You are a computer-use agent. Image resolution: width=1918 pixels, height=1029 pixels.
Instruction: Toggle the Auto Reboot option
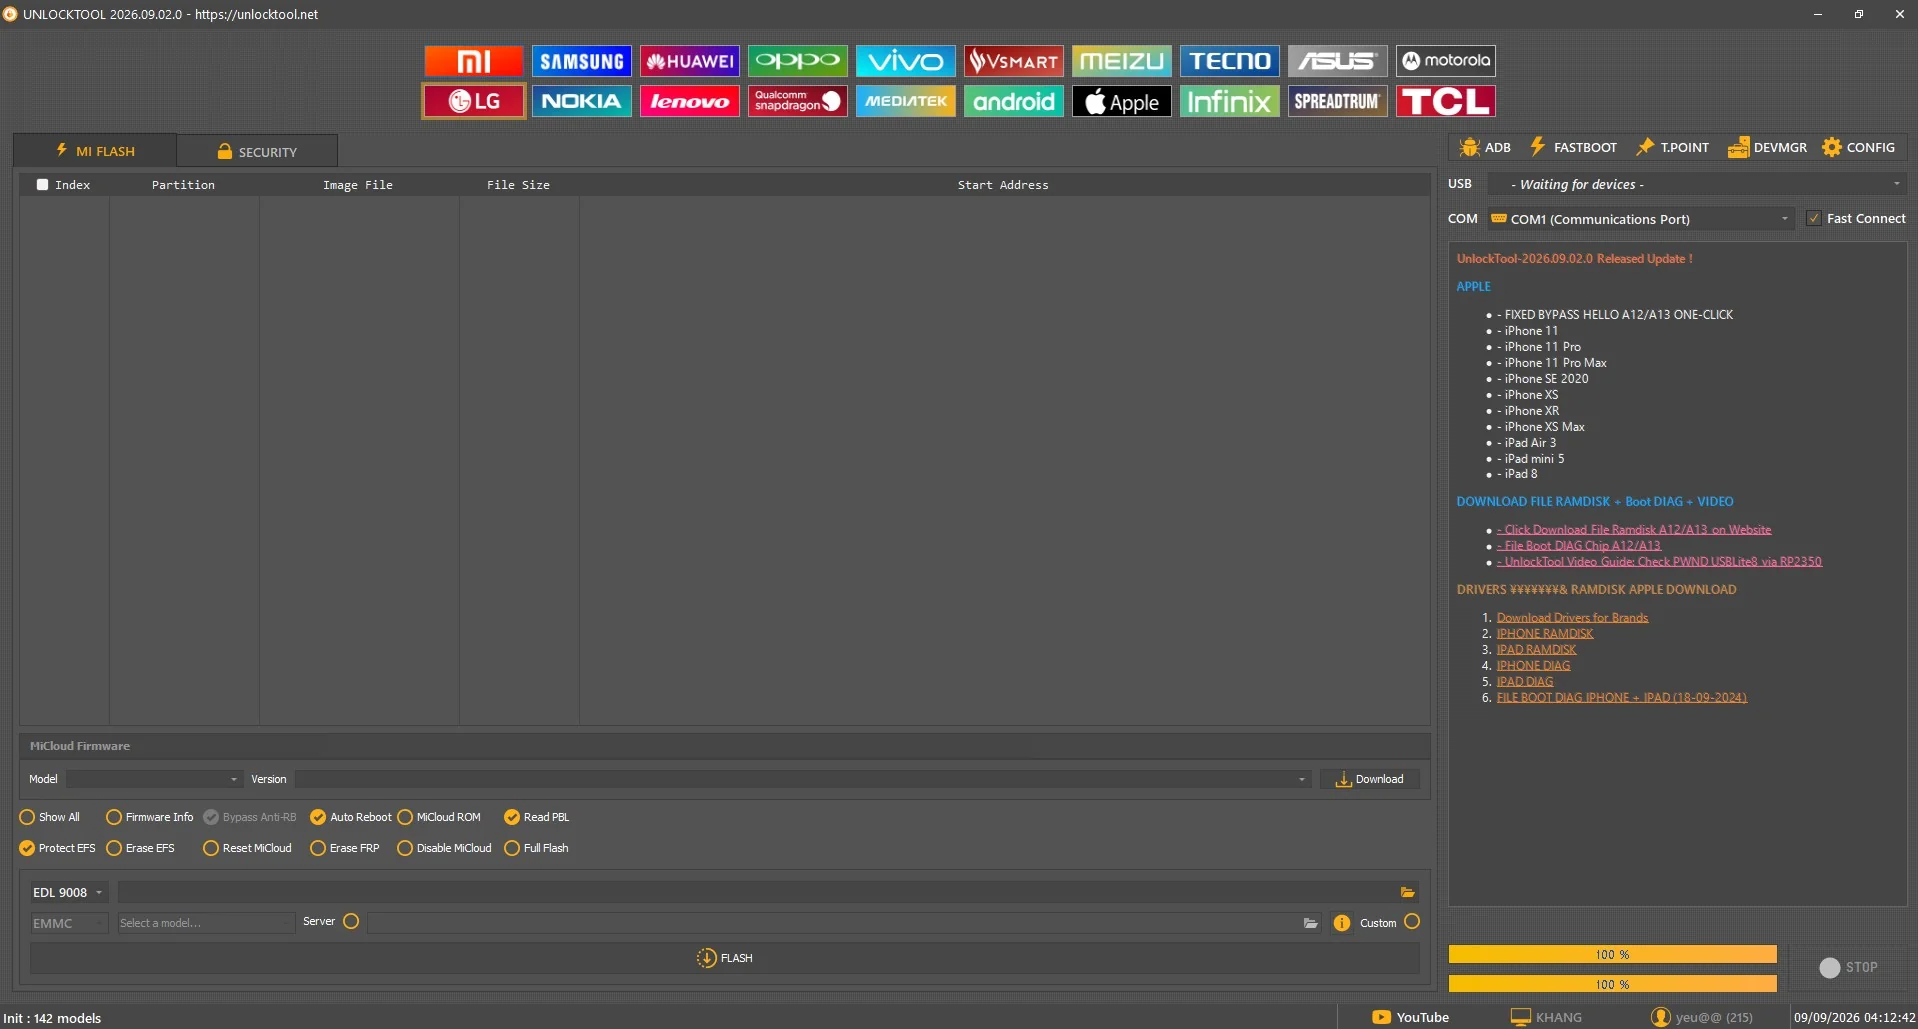(350, 817)
